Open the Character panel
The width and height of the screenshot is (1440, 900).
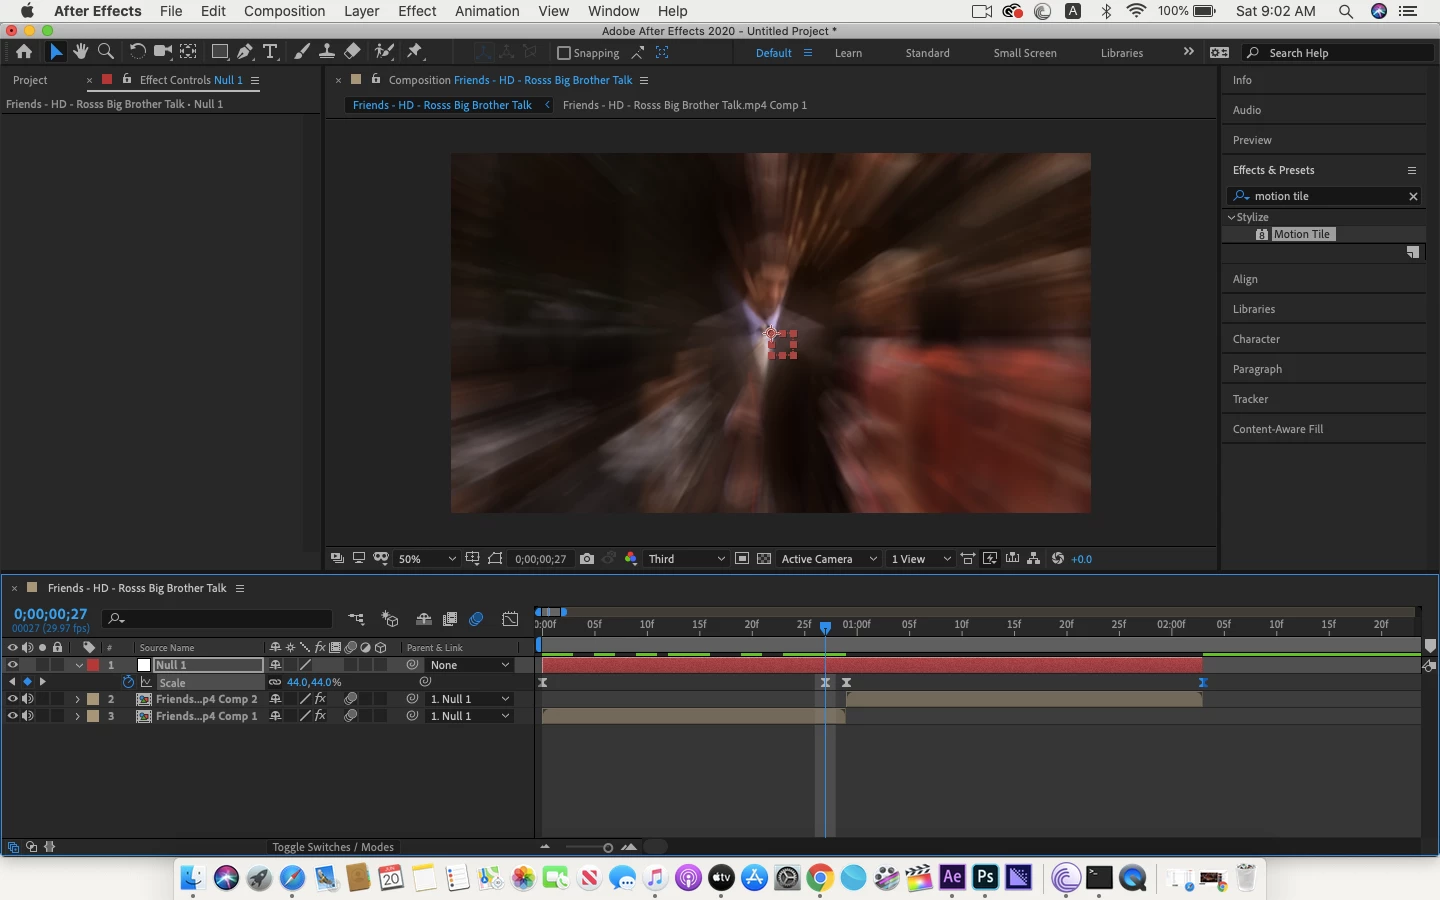(x=1256, y=339)
